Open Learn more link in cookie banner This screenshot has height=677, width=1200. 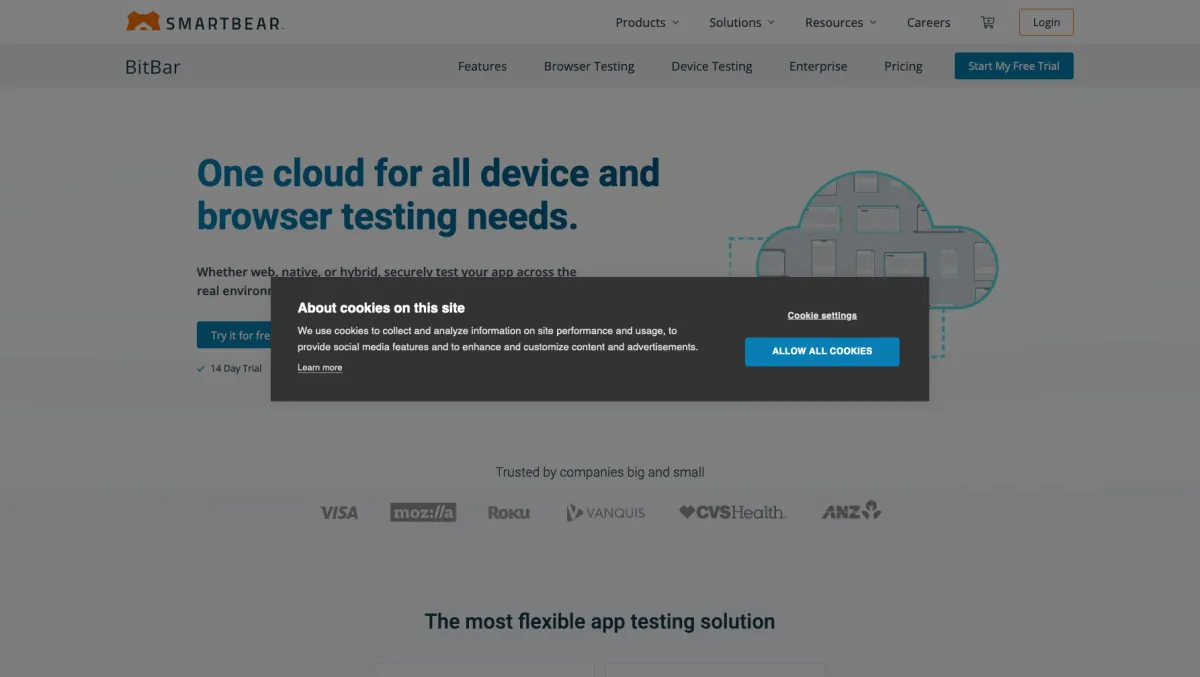click(320, 368)
